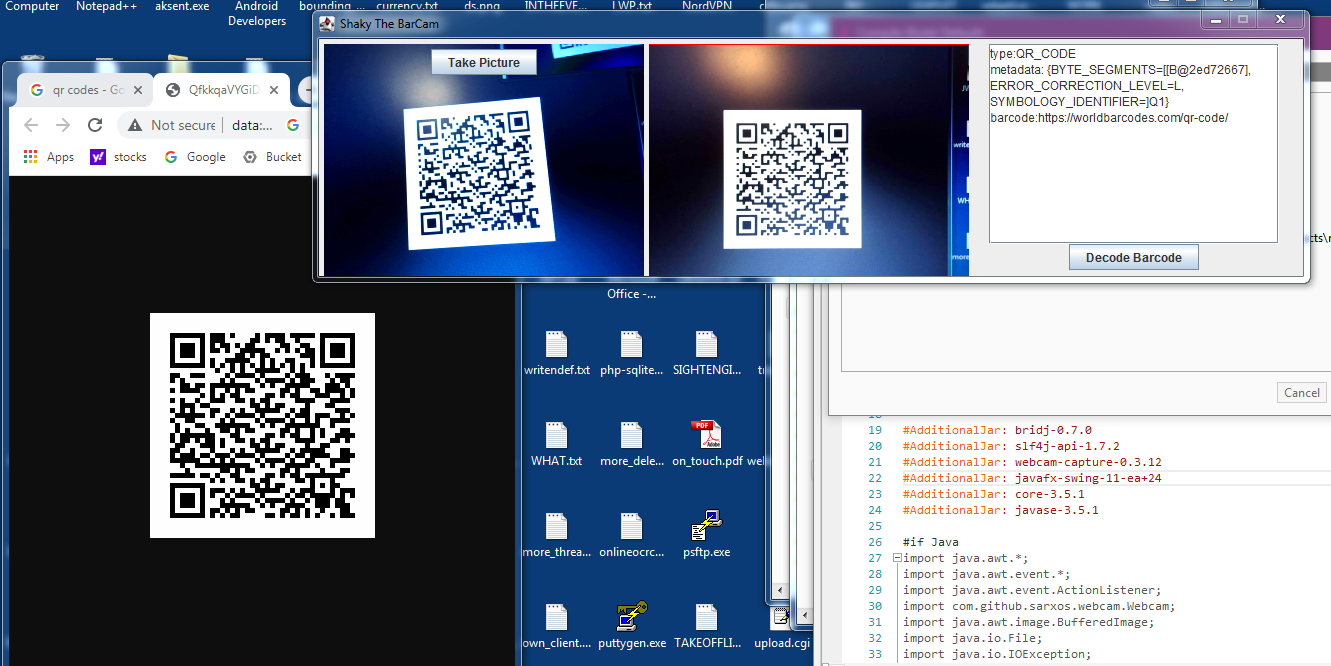Click the Take Picture button

[484, 63]
